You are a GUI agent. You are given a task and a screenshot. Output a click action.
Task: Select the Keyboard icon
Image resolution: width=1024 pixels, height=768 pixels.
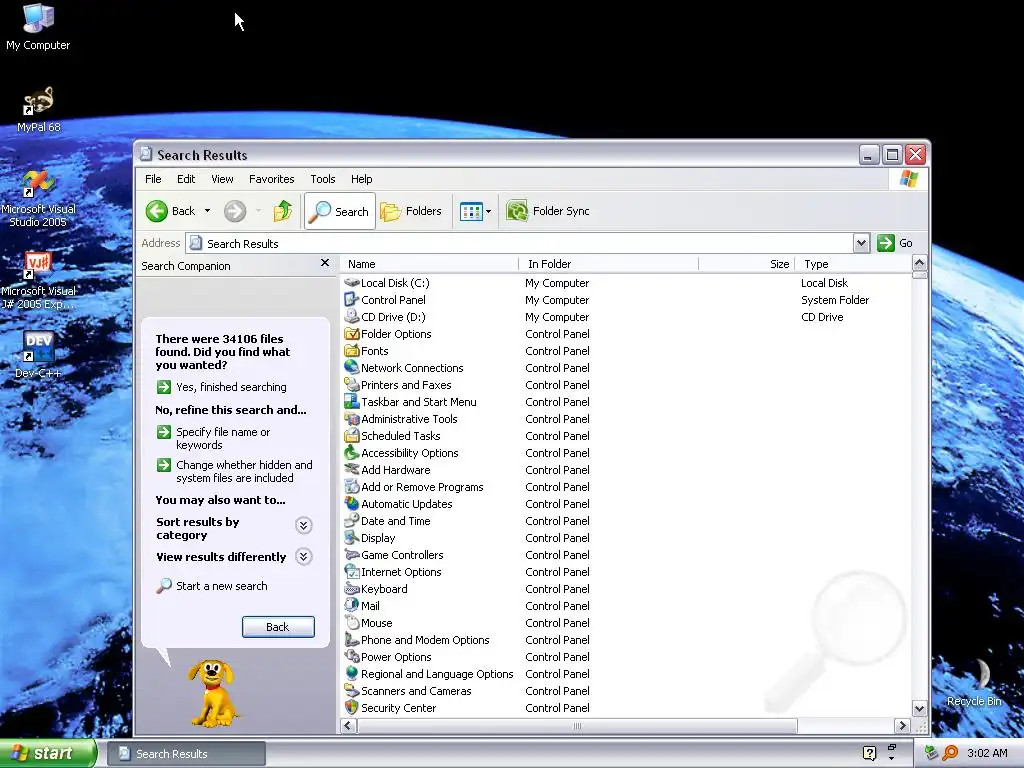pyautogui.click(x=352, y=588)
